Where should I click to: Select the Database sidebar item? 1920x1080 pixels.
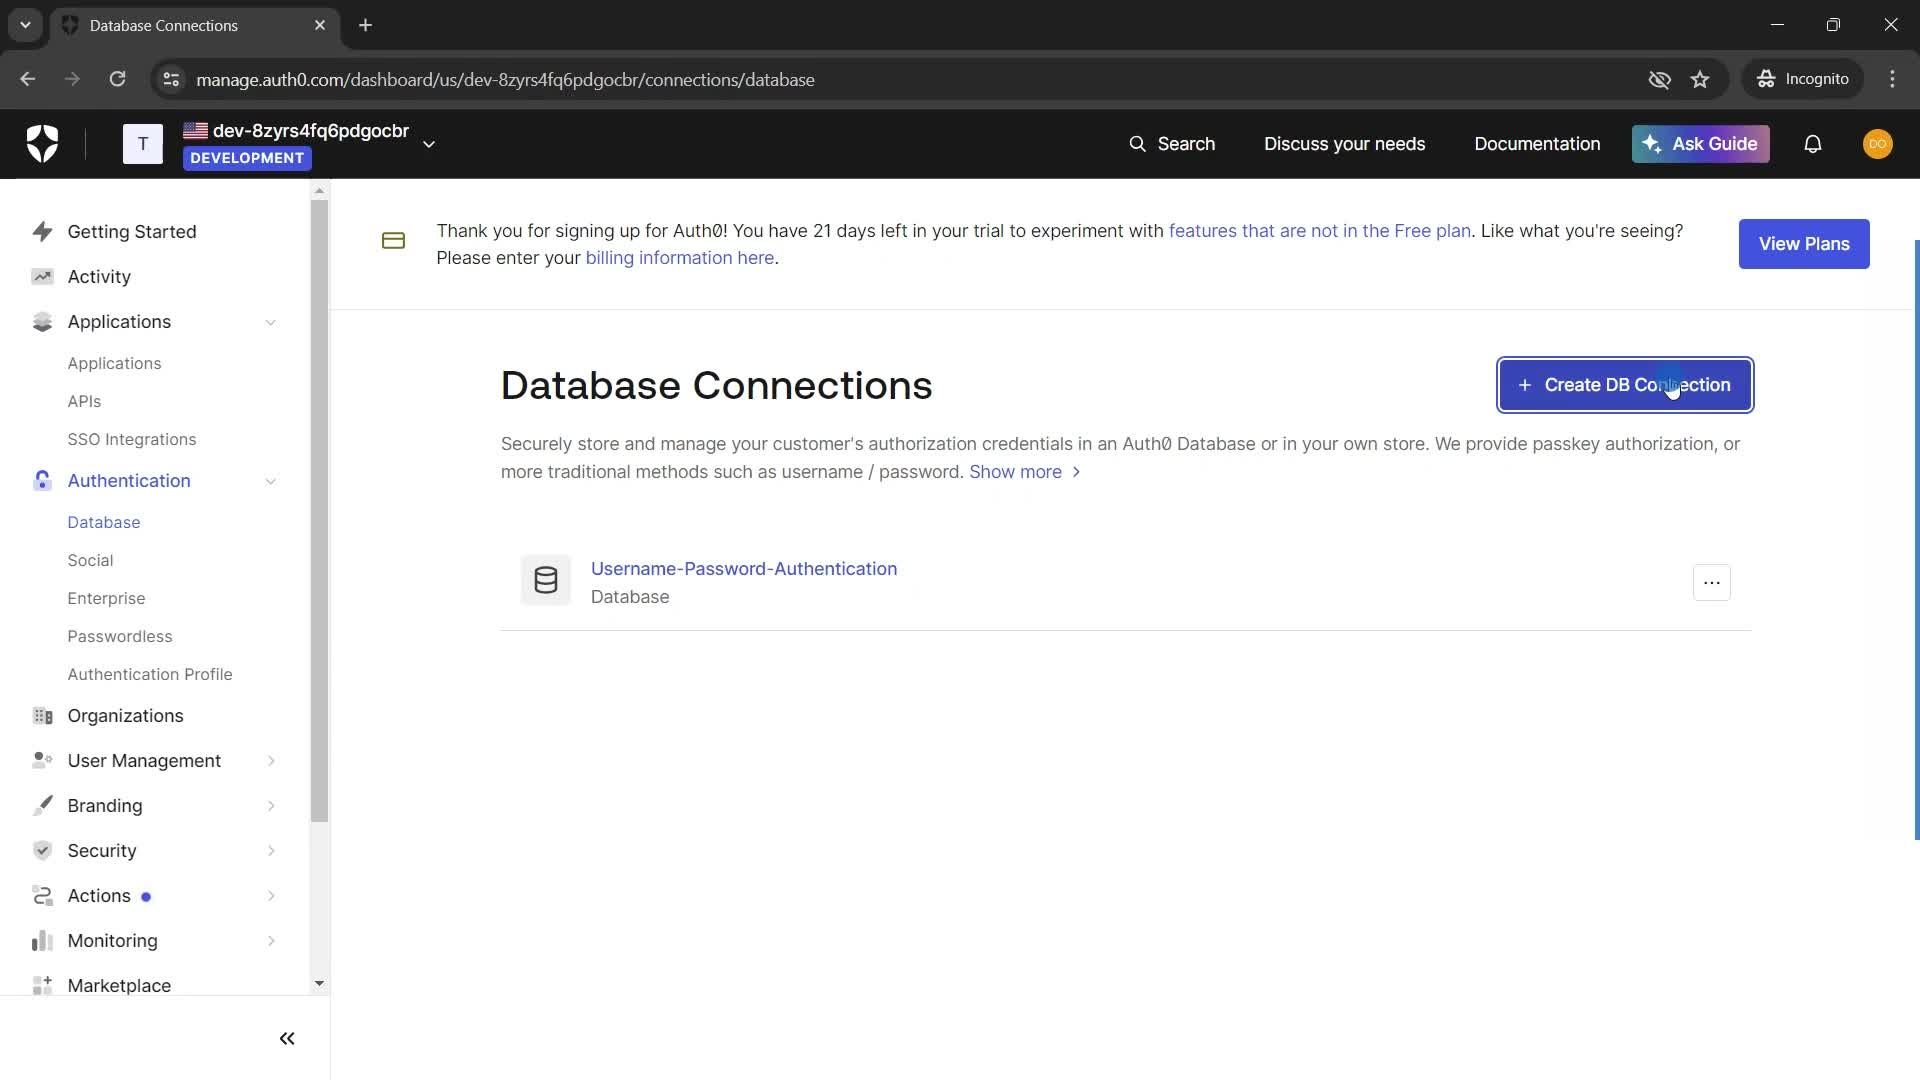tap(103, 523)
